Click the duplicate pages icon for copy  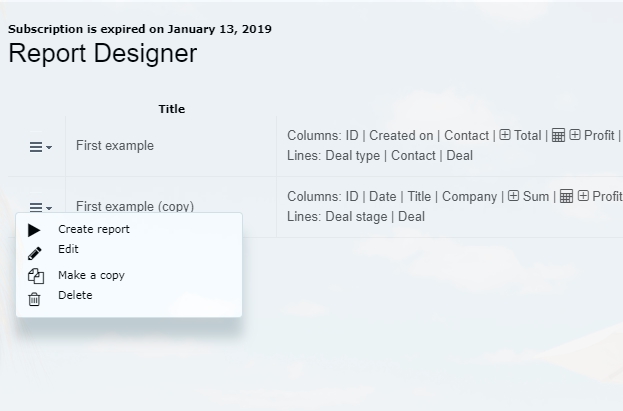(x=36, y=276)
